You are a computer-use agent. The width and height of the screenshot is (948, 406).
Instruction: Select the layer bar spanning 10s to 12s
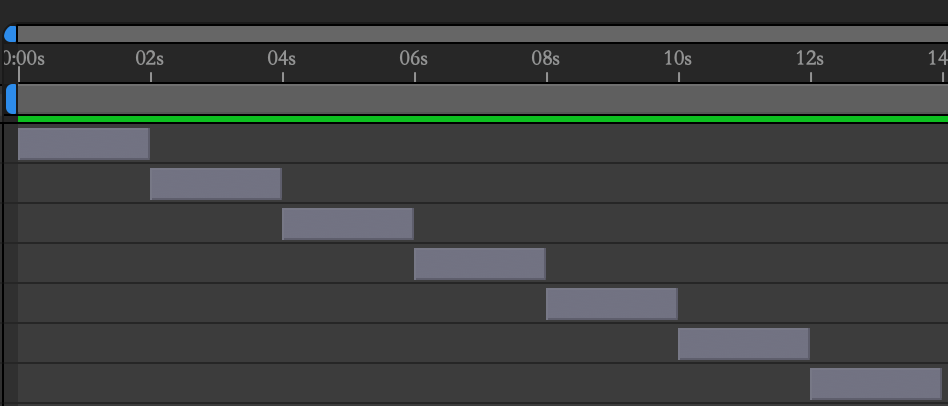coord(744,344)
